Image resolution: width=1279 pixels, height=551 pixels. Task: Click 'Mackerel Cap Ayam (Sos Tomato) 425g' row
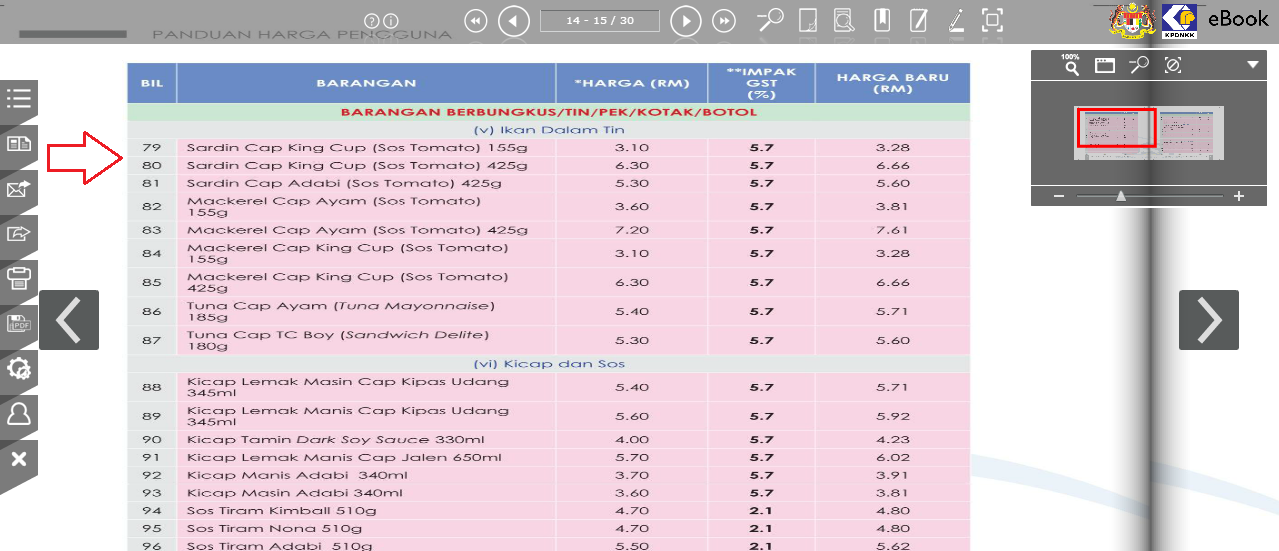point(548,230)
